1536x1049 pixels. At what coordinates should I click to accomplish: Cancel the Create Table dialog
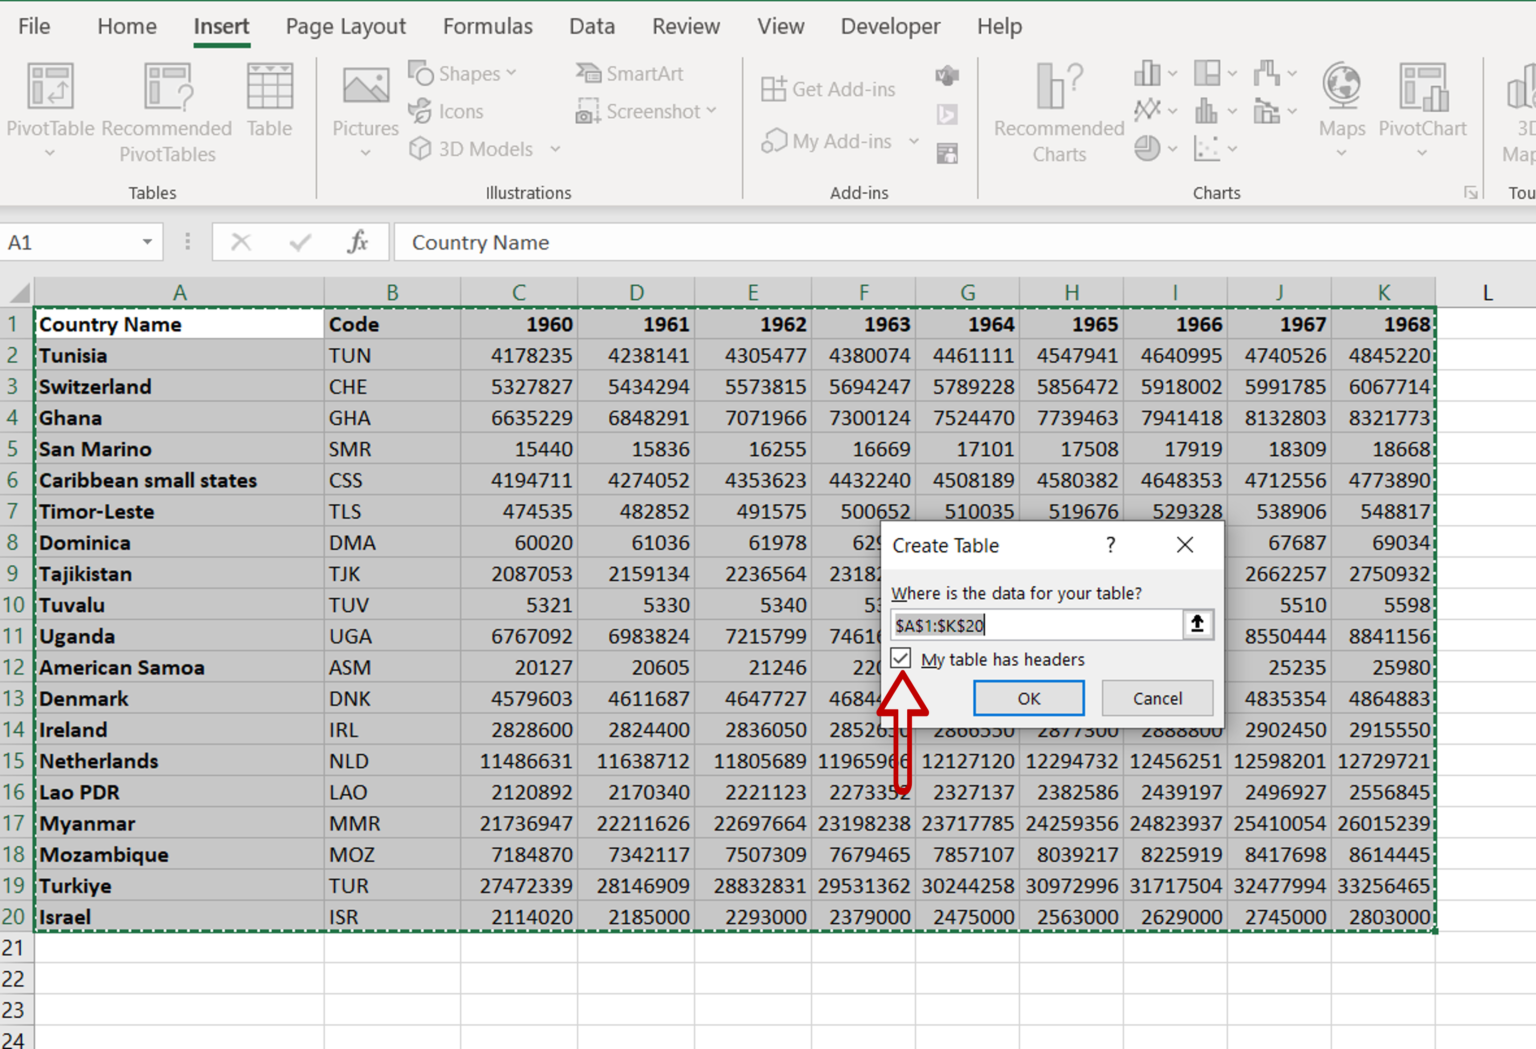[x=1157, y=698]
